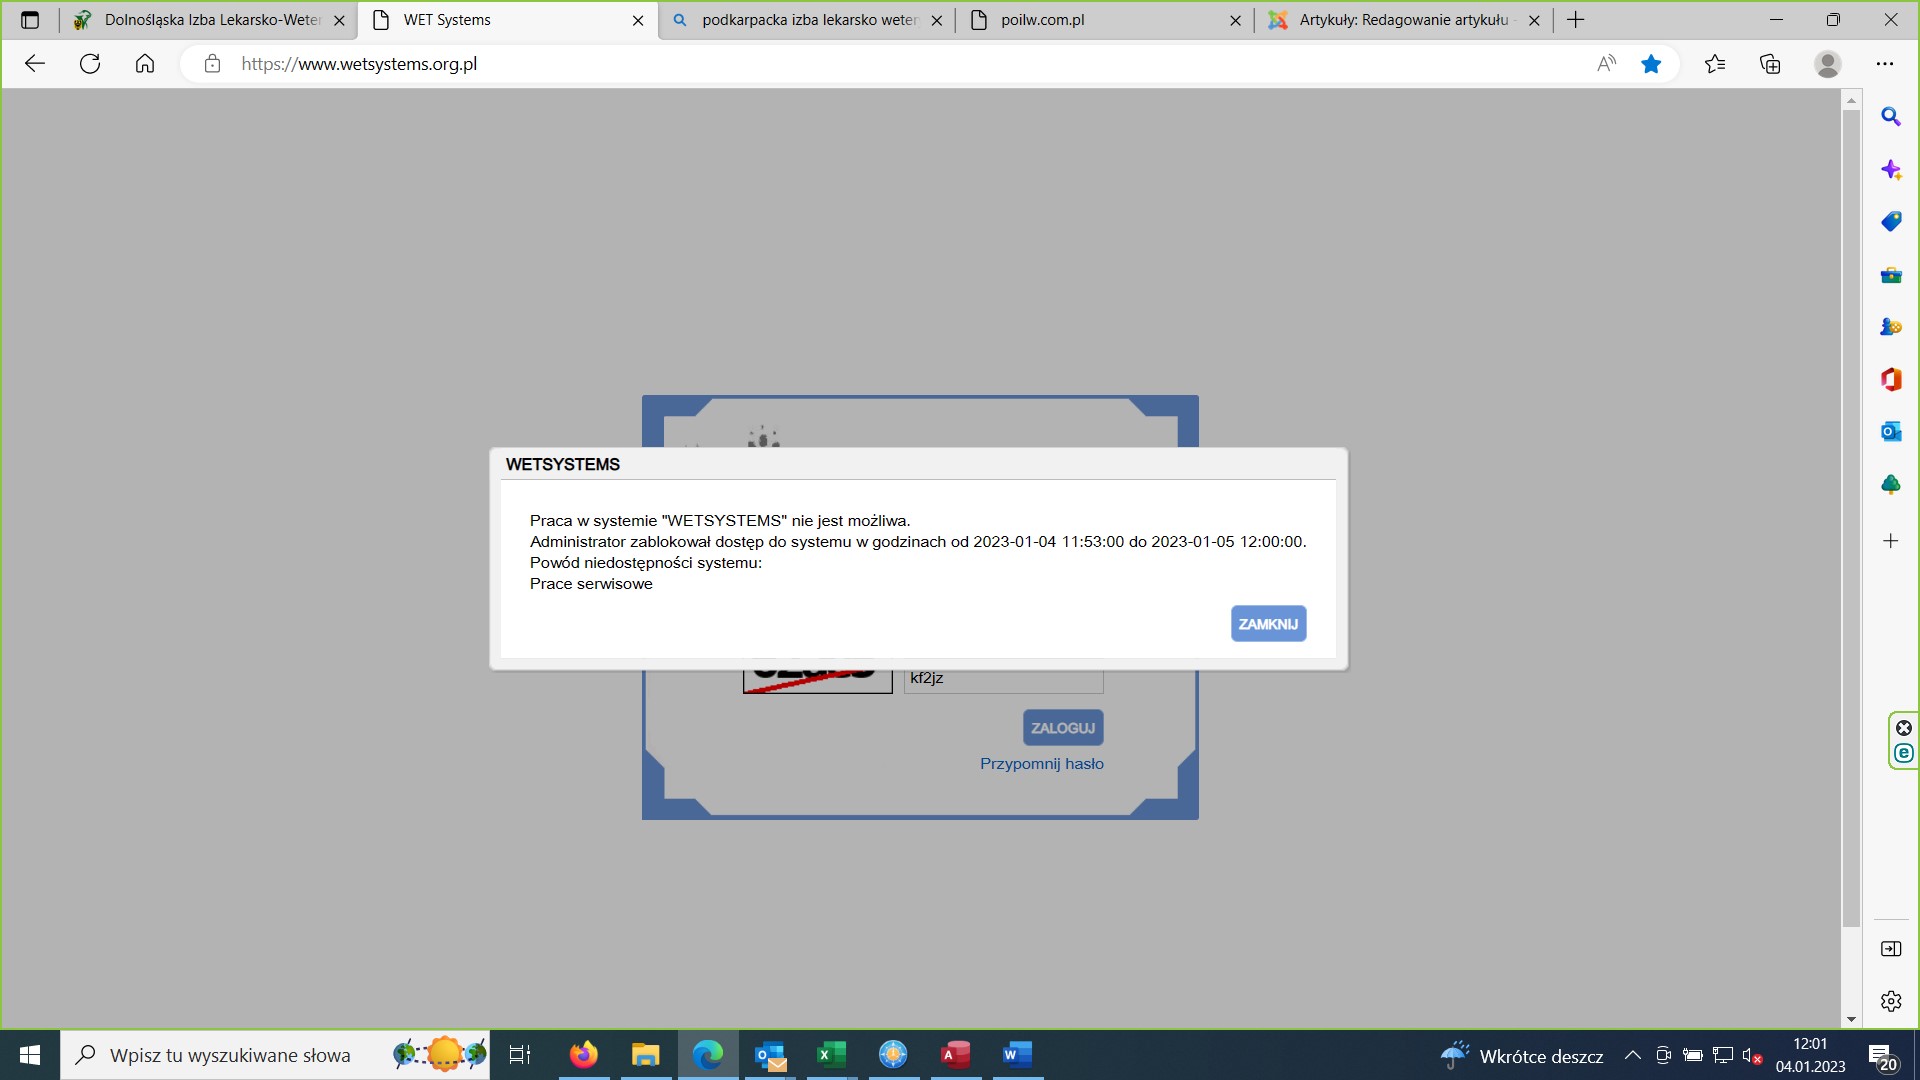View site information lock icon
This screenshot has height=1080, width=1920.
(212, 64)
